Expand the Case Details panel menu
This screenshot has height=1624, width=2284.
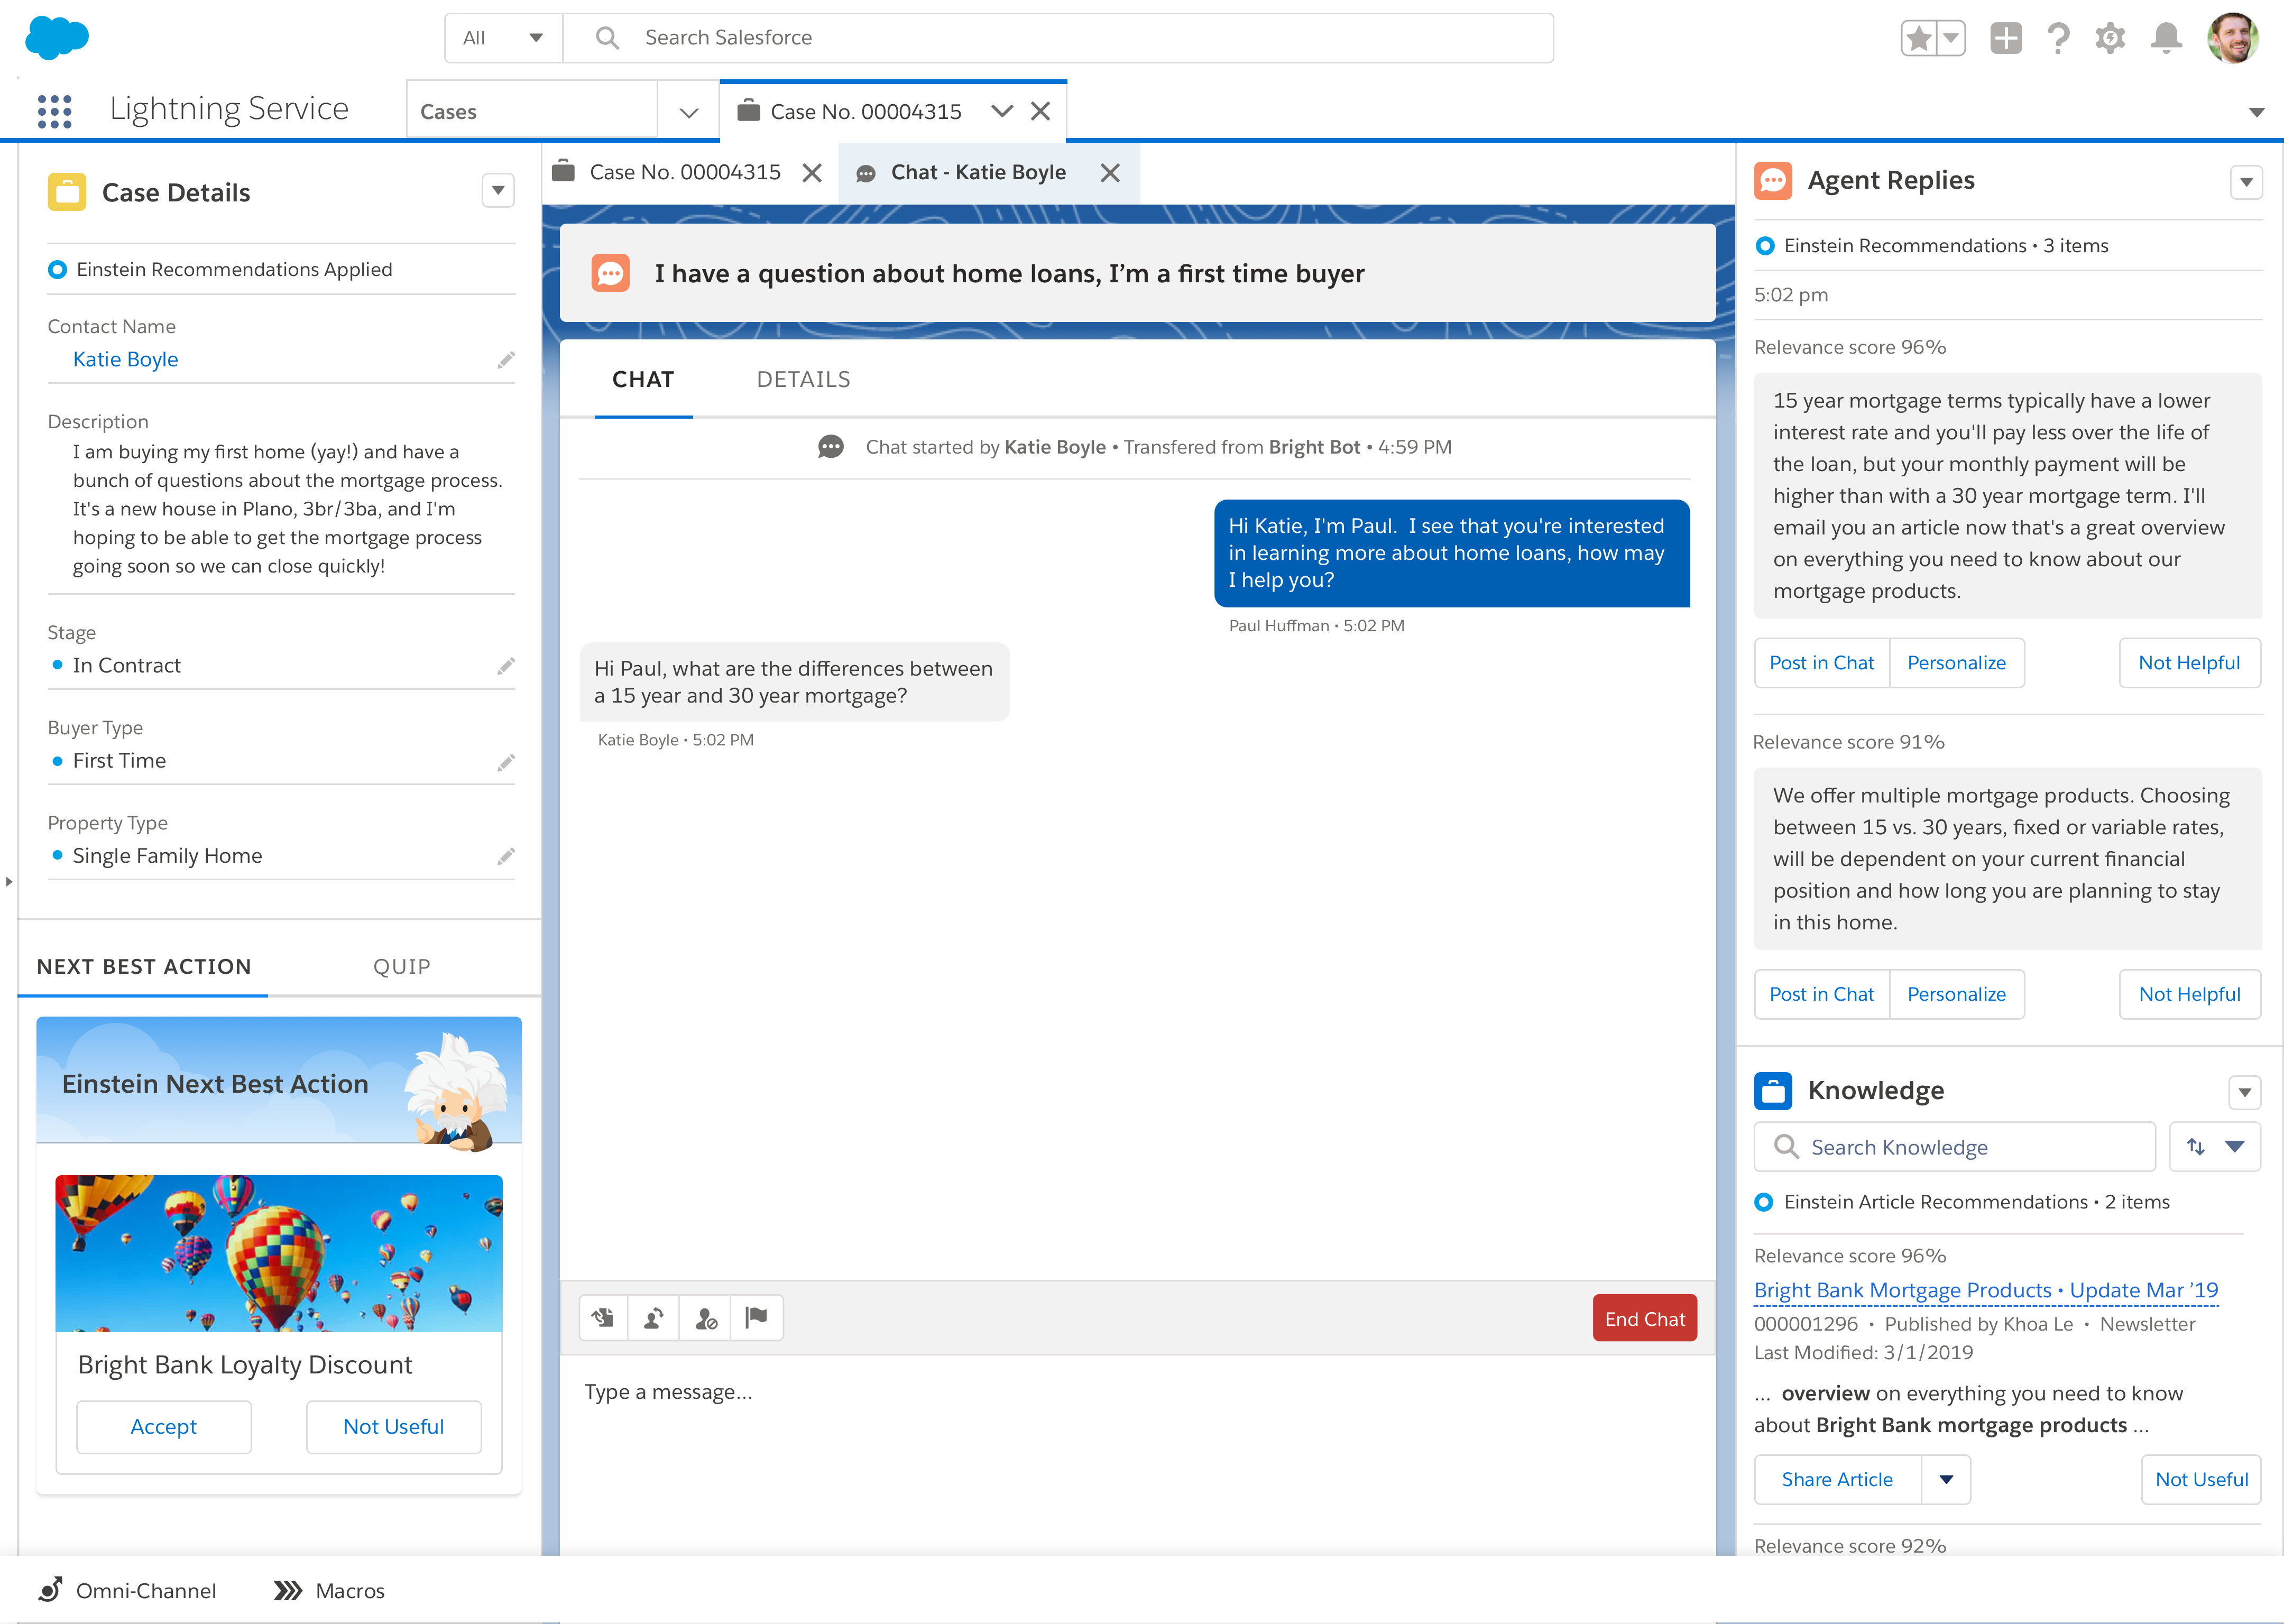(498, 191)
